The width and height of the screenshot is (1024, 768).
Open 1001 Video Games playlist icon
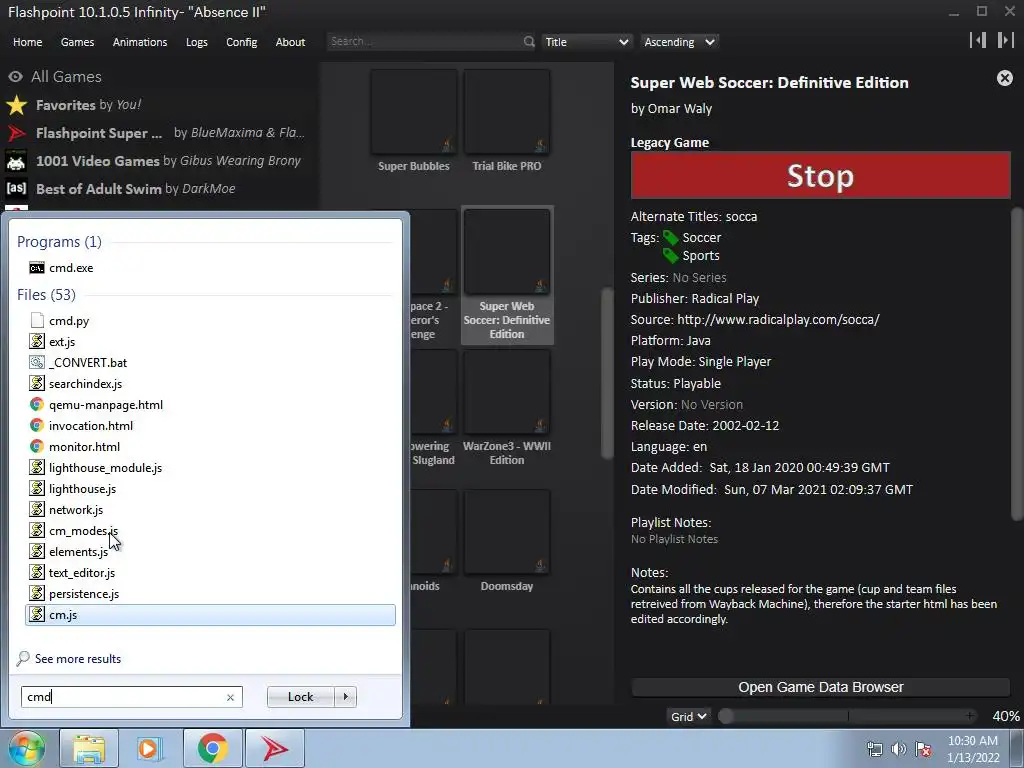[x=16, y=161]
